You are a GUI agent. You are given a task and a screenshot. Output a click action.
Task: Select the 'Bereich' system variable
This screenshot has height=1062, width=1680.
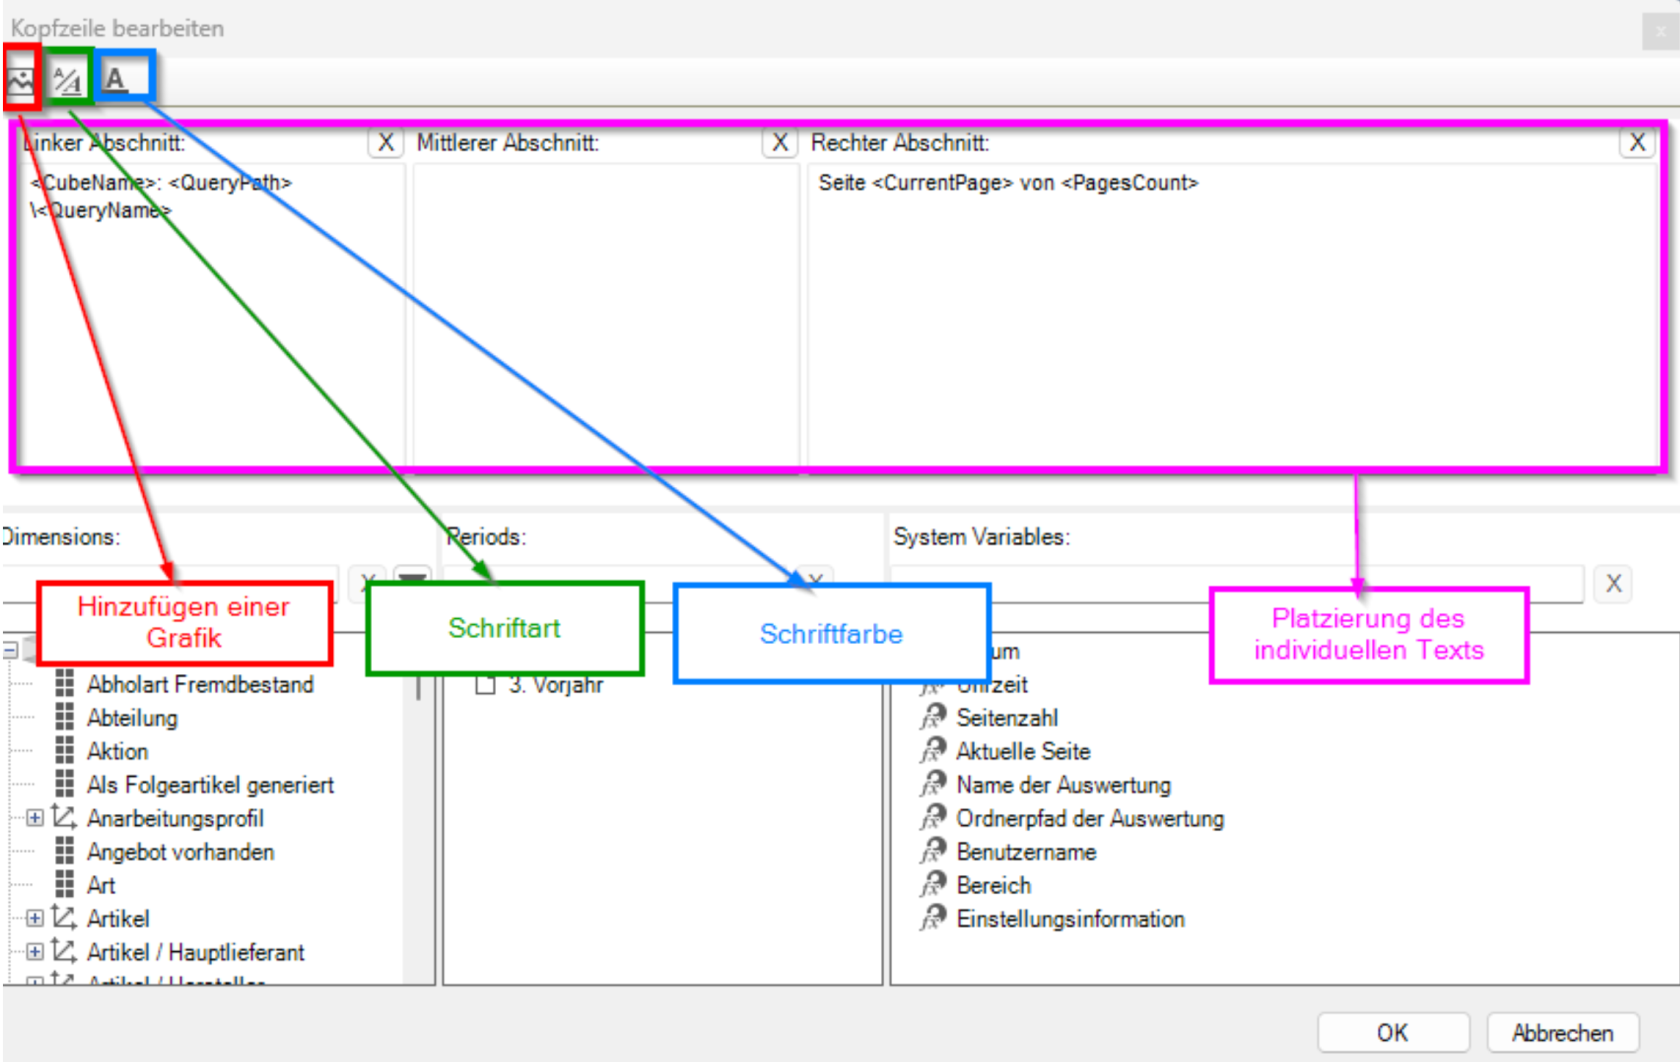993,885
